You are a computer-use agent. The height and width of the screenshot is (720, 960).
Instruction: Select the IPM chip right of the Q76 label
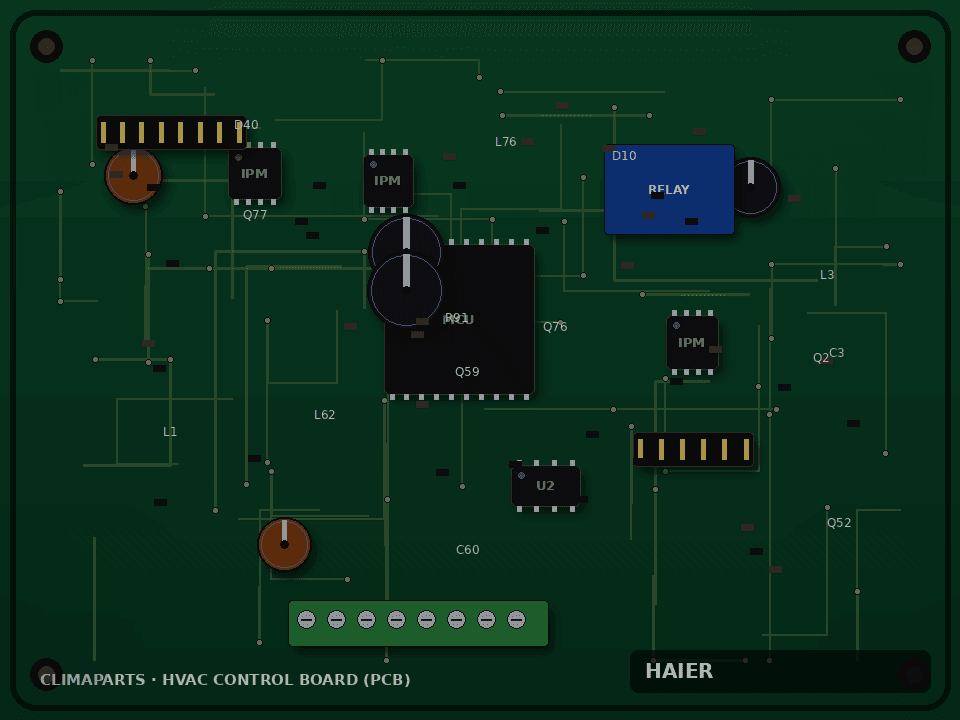(x=692, y=343)
